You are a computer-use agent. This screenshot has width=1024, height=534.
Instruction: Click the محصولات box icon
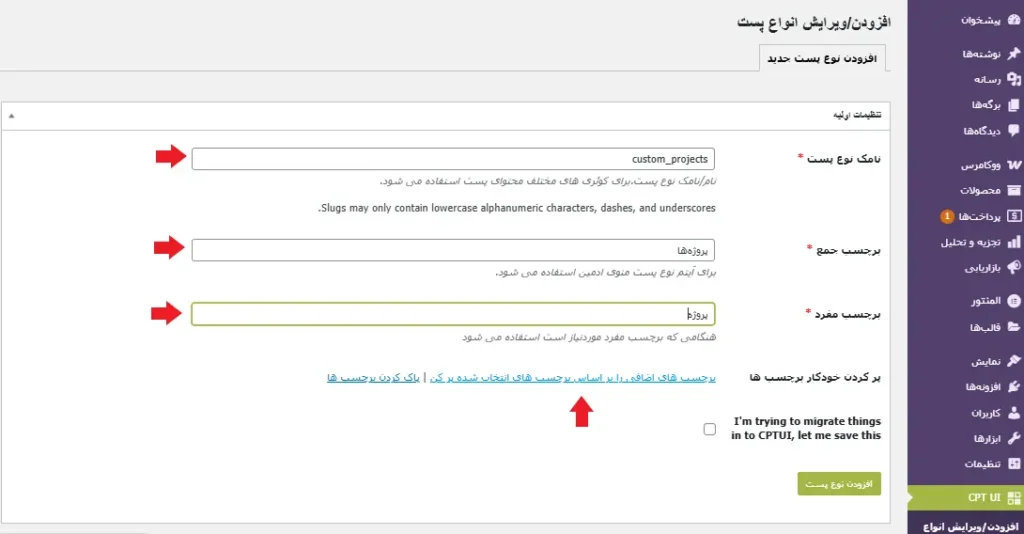pos(1014,190)
